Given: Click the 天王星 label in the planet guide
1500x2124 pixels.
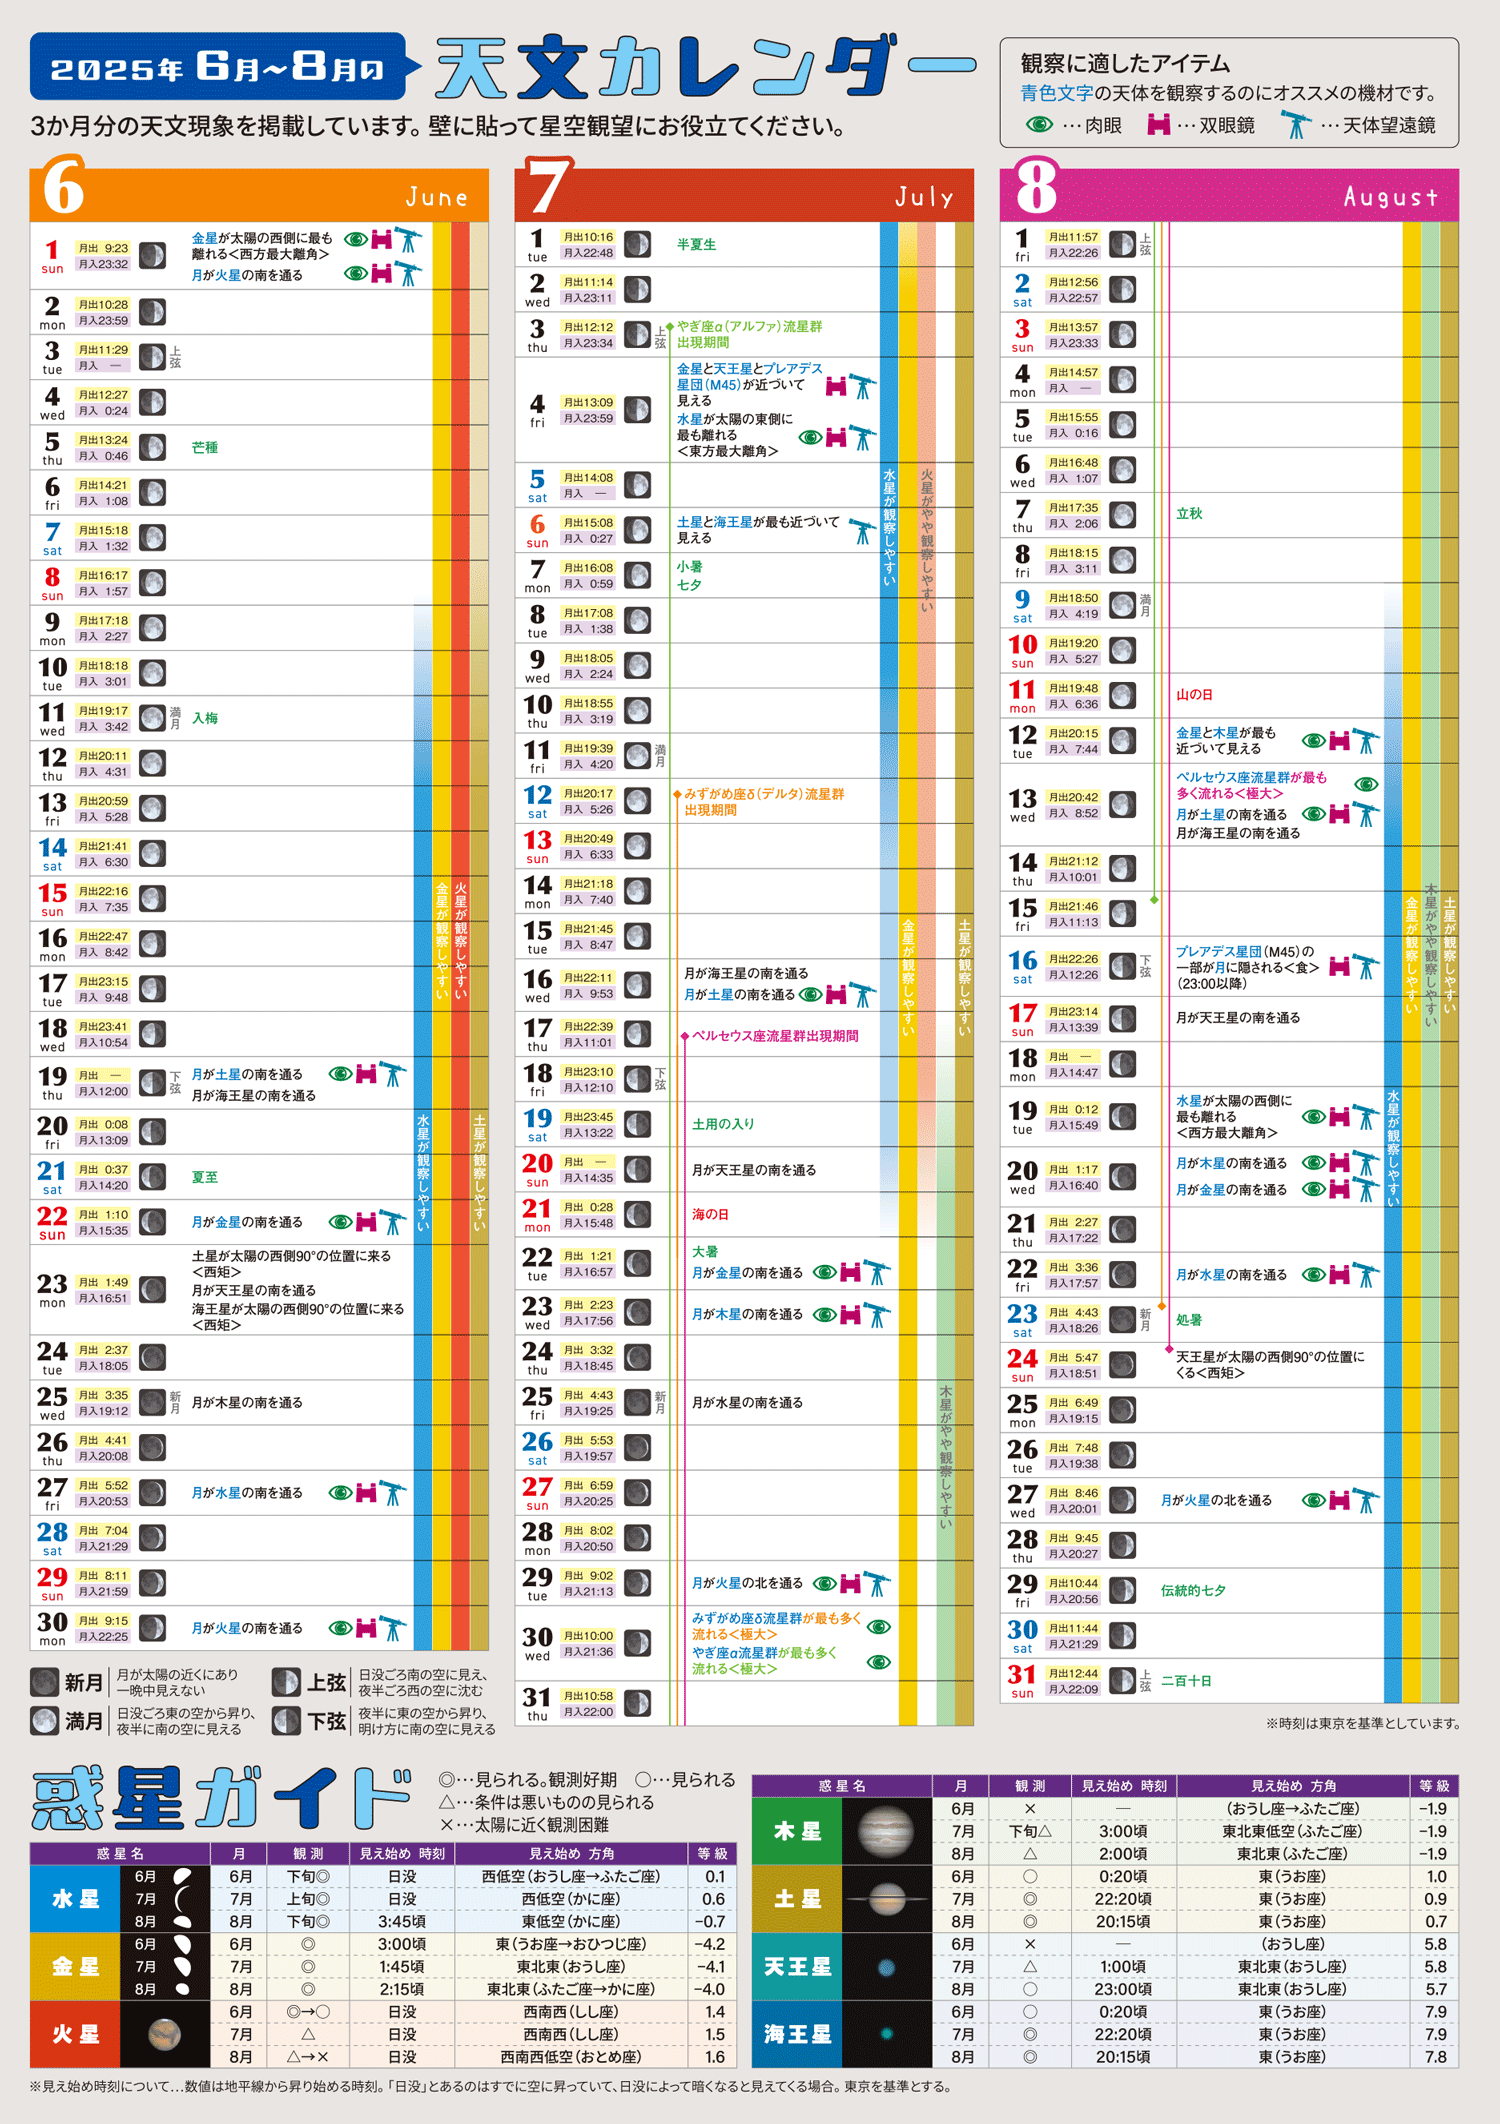Looking at the screenshot, I should (x=797, y=1966).
